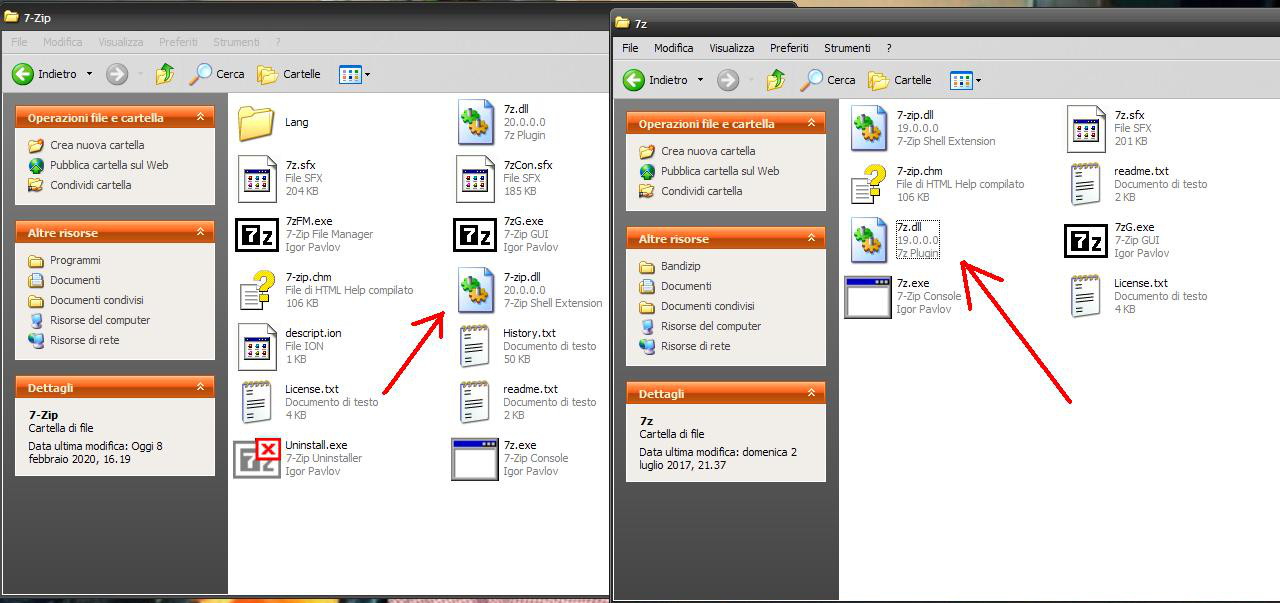Open Indietro history dropdown arrow in 7-Zip window
This screenshot has height=603, width=1280.
pyautogui.click(x=89, y=74)
